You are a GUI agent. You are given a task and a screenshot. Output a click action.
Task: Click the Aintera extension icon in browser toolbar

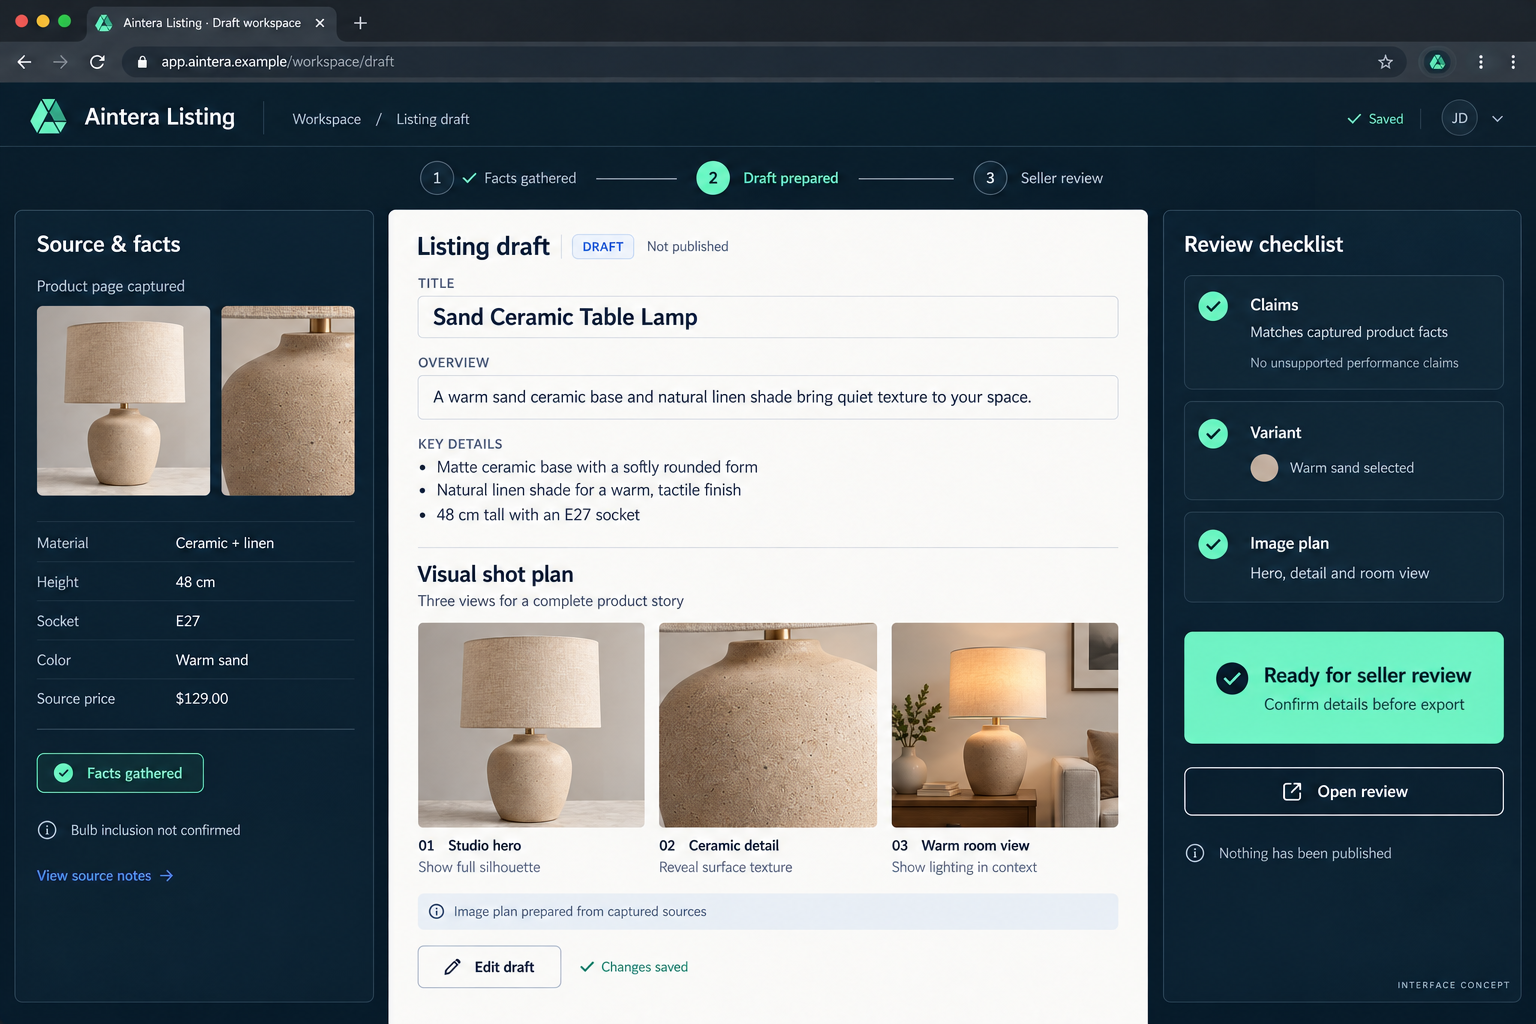click(x=1437, y=62)
